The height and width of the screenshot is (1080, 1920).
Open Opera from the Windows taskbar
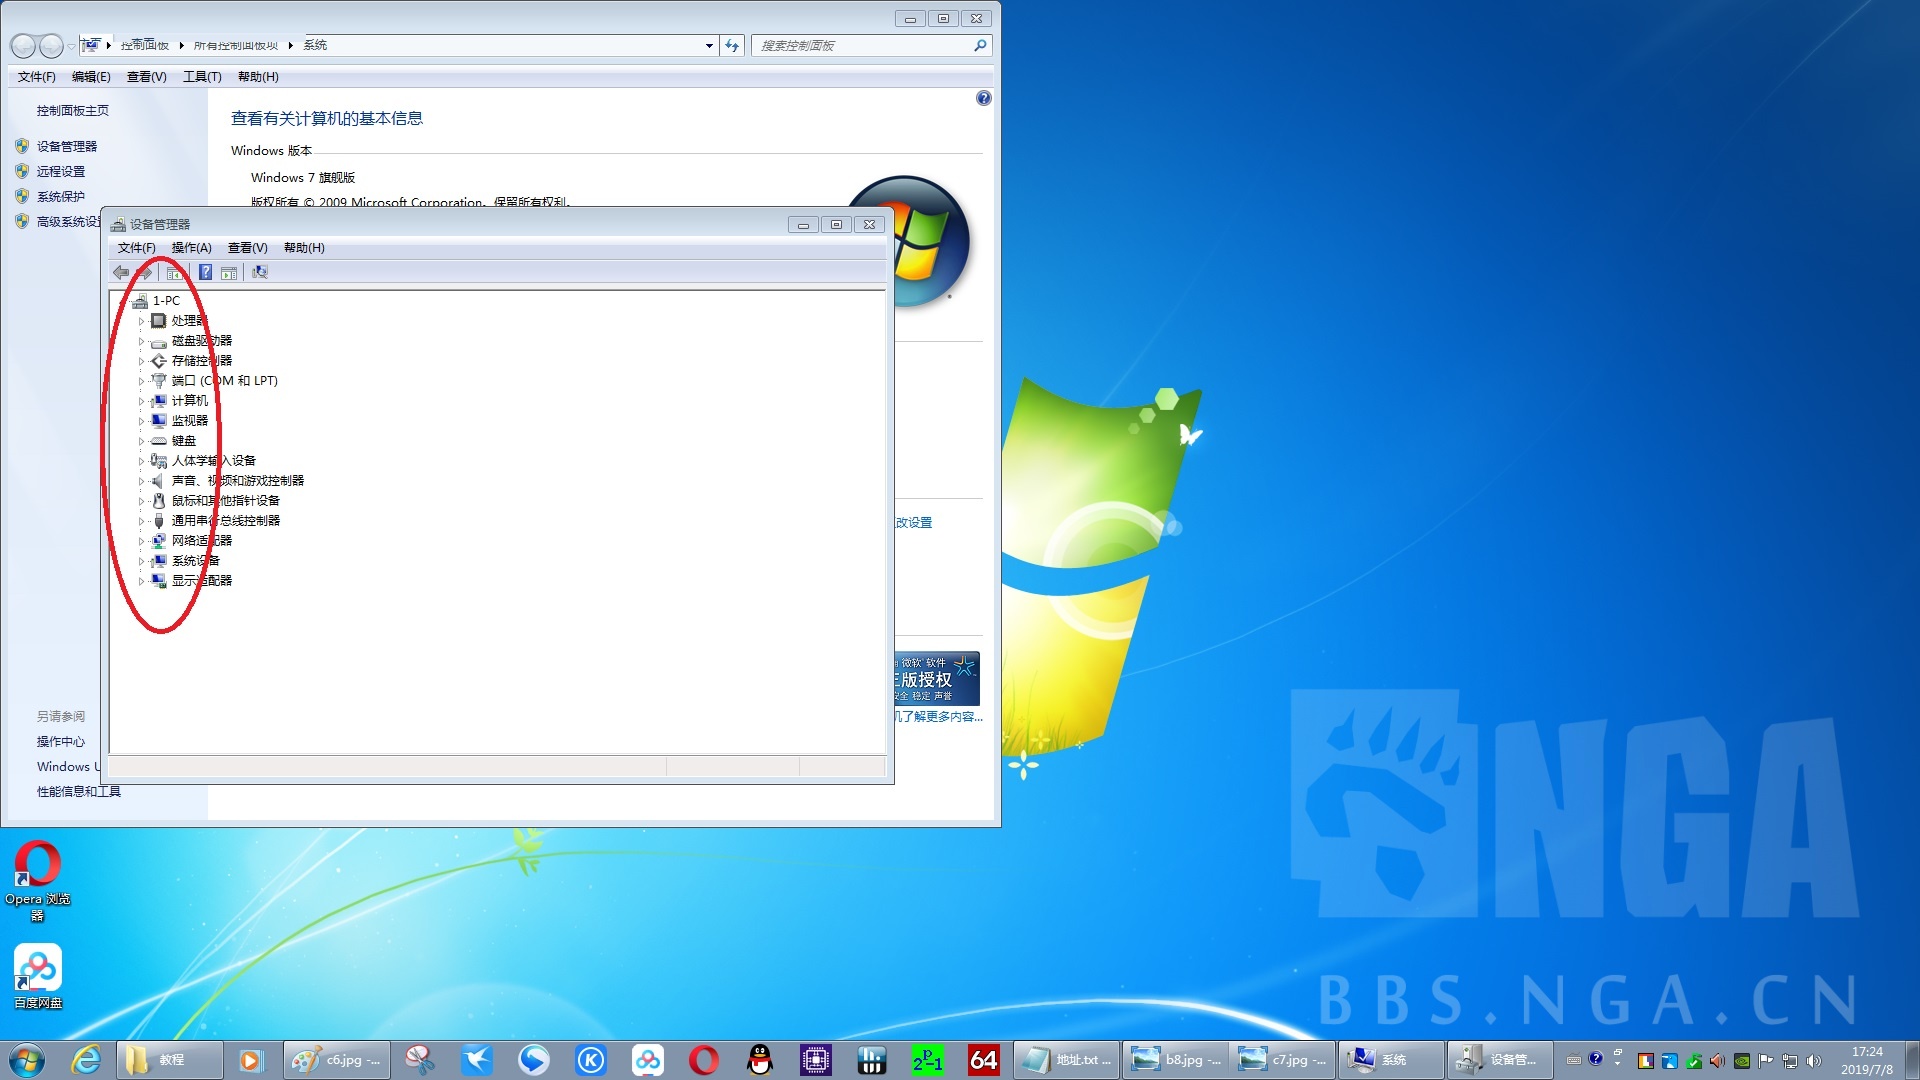[703, 1060]
